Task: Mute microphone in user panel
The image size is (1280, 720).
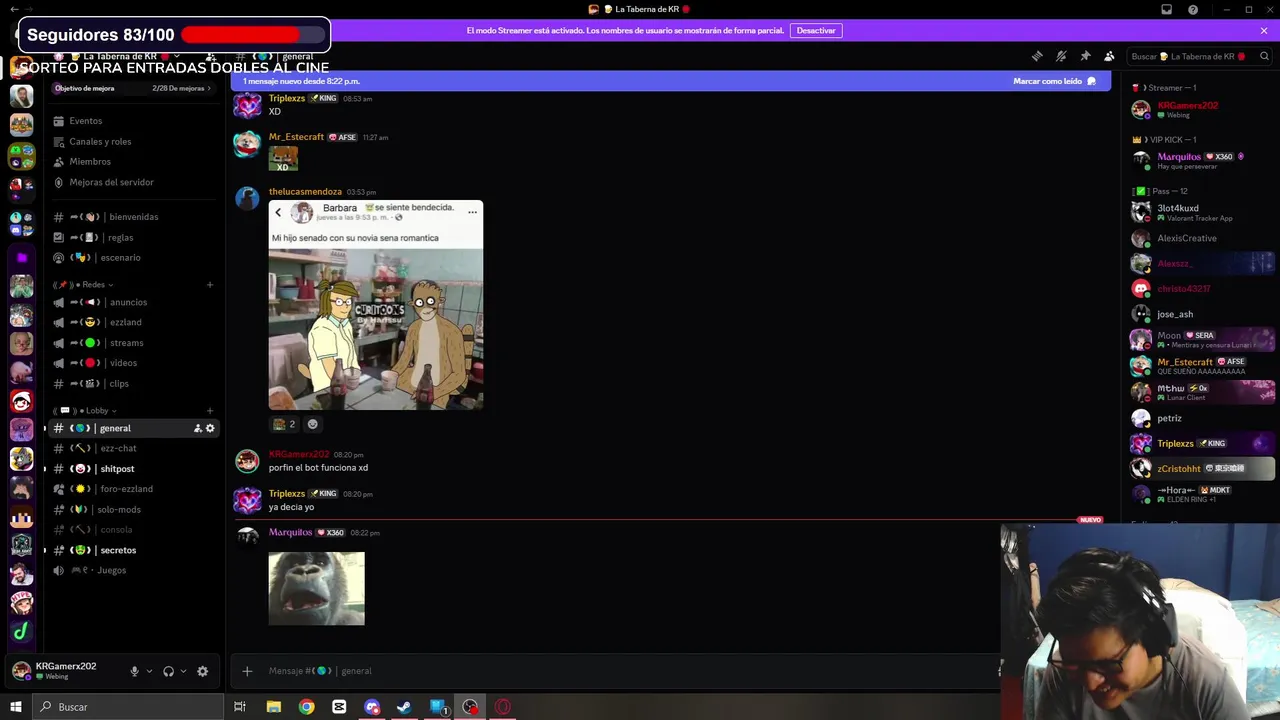Action: click(135, 671)
